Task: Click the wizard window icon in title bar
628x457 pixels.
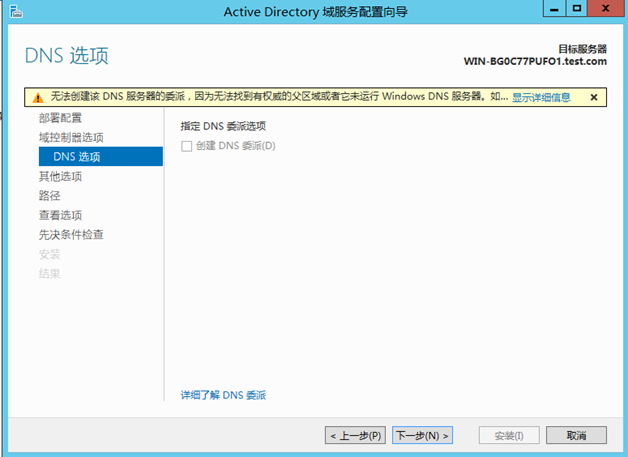Action: (x=16, y=12)
